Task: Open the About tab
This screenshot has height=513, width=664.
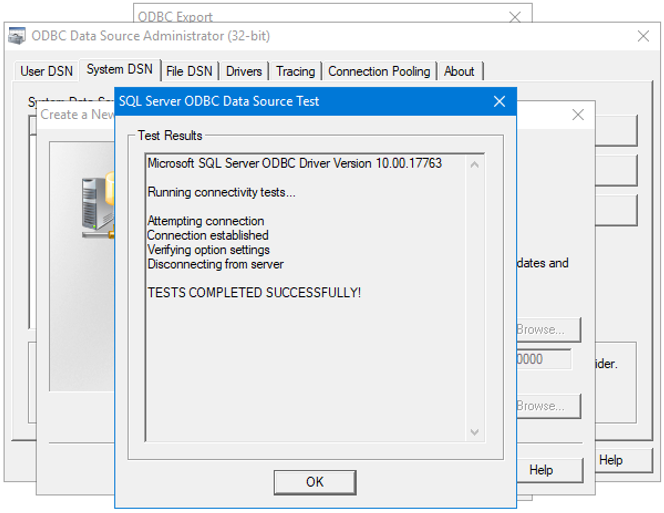Action: [459, 71]
